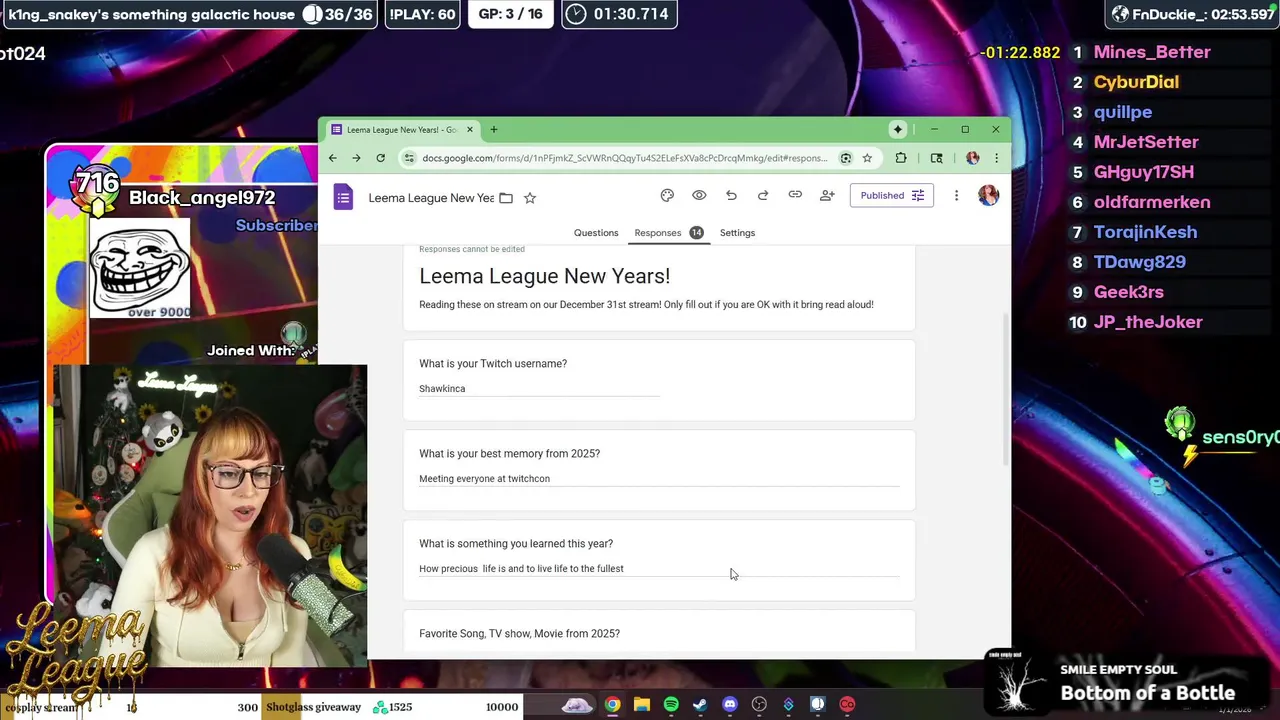This screenshot has width=1280, height=720.
Task: Open Spotify from the taskbar
Action: 671,705
